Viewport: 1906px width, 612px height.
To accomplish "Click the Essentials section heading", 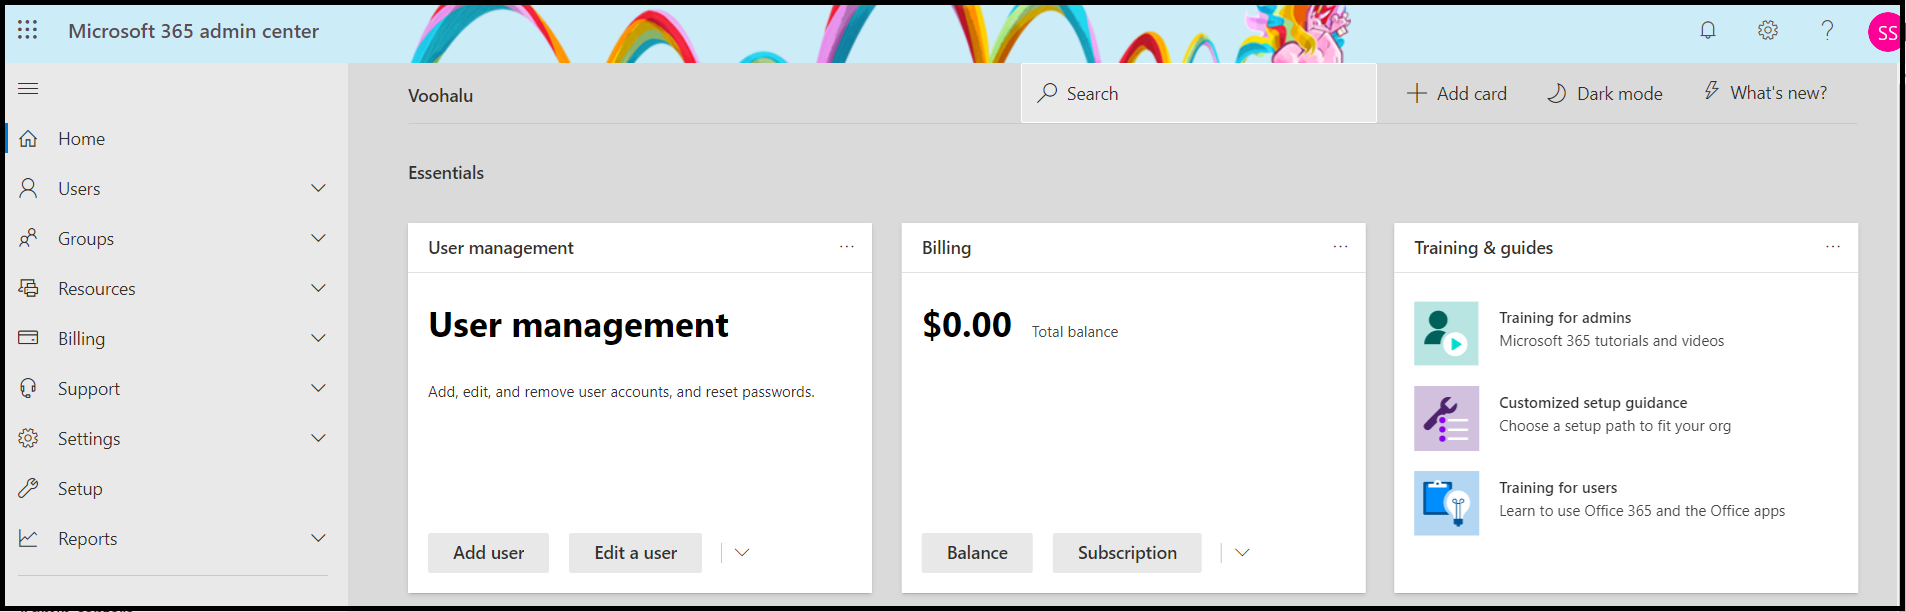I will pyautogui.click(x=446, y=173).
